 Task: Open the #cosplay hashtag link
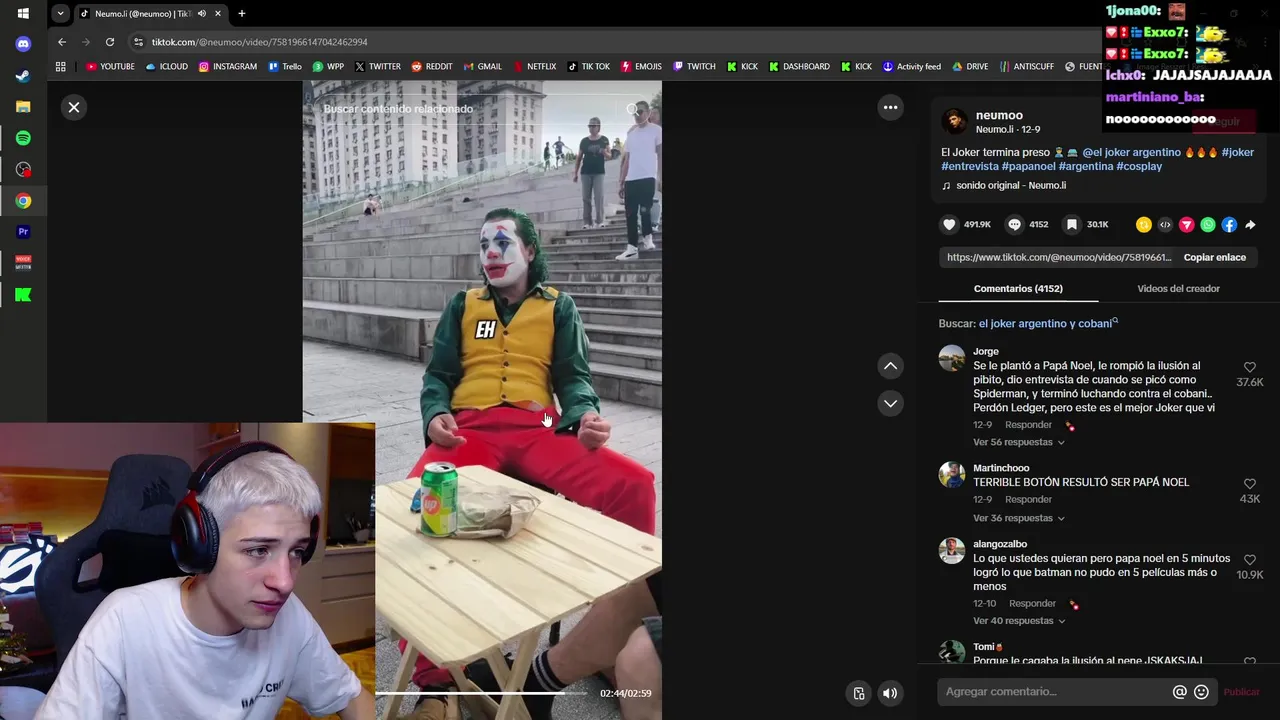tap(1139, 166)
